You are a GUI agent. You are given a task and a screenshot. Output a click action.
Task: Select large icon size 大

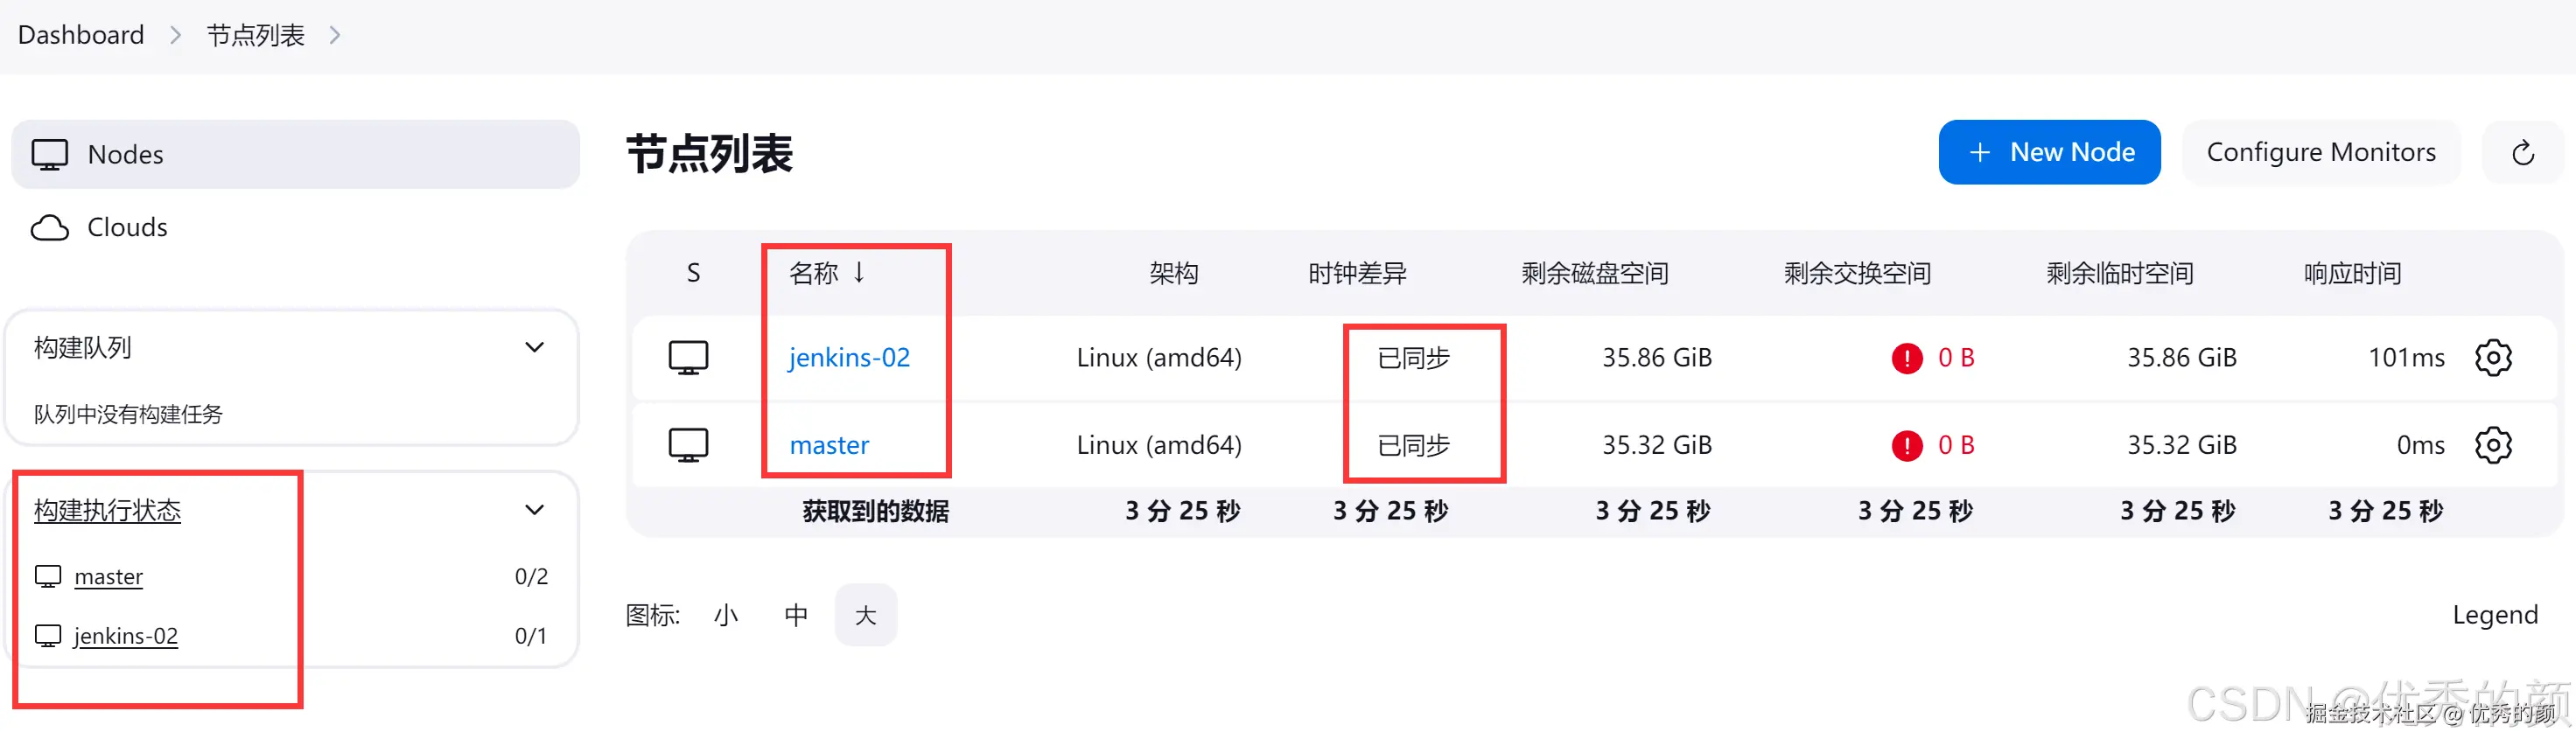866,615
